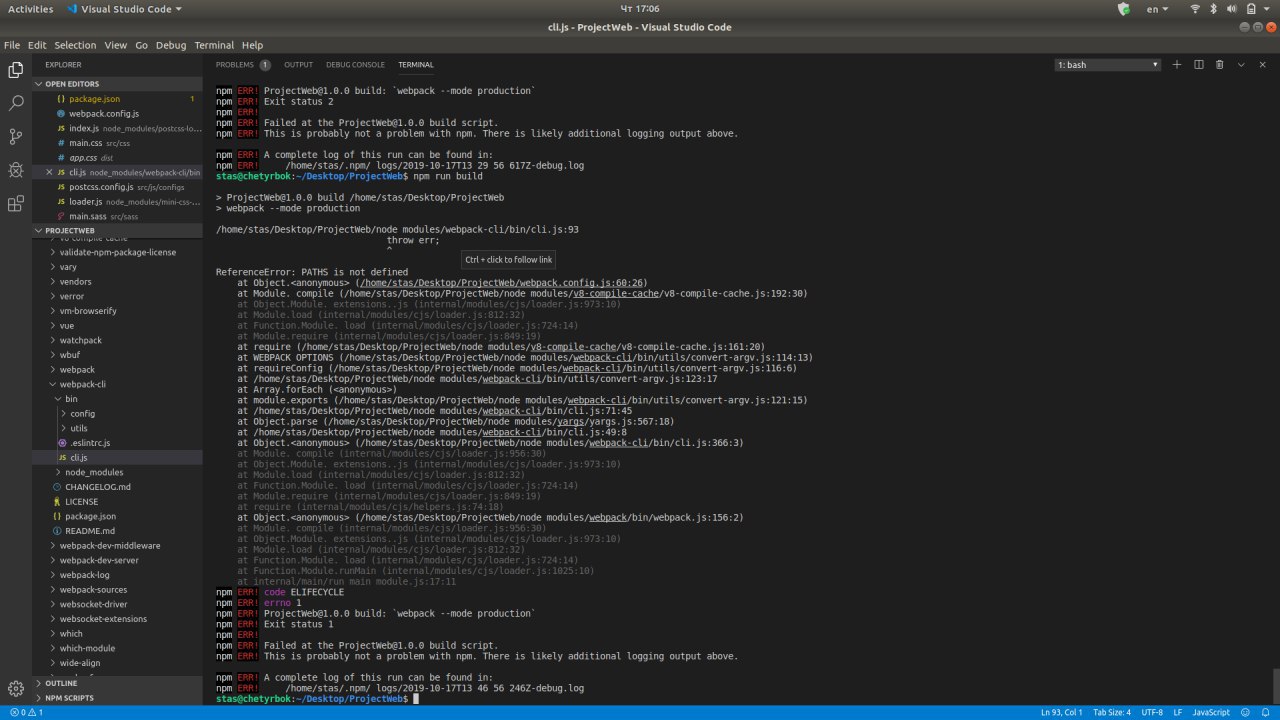The image size is (1280, 720).
Task: Click the feedback smiley in status bar
Action: [1246, 712]
